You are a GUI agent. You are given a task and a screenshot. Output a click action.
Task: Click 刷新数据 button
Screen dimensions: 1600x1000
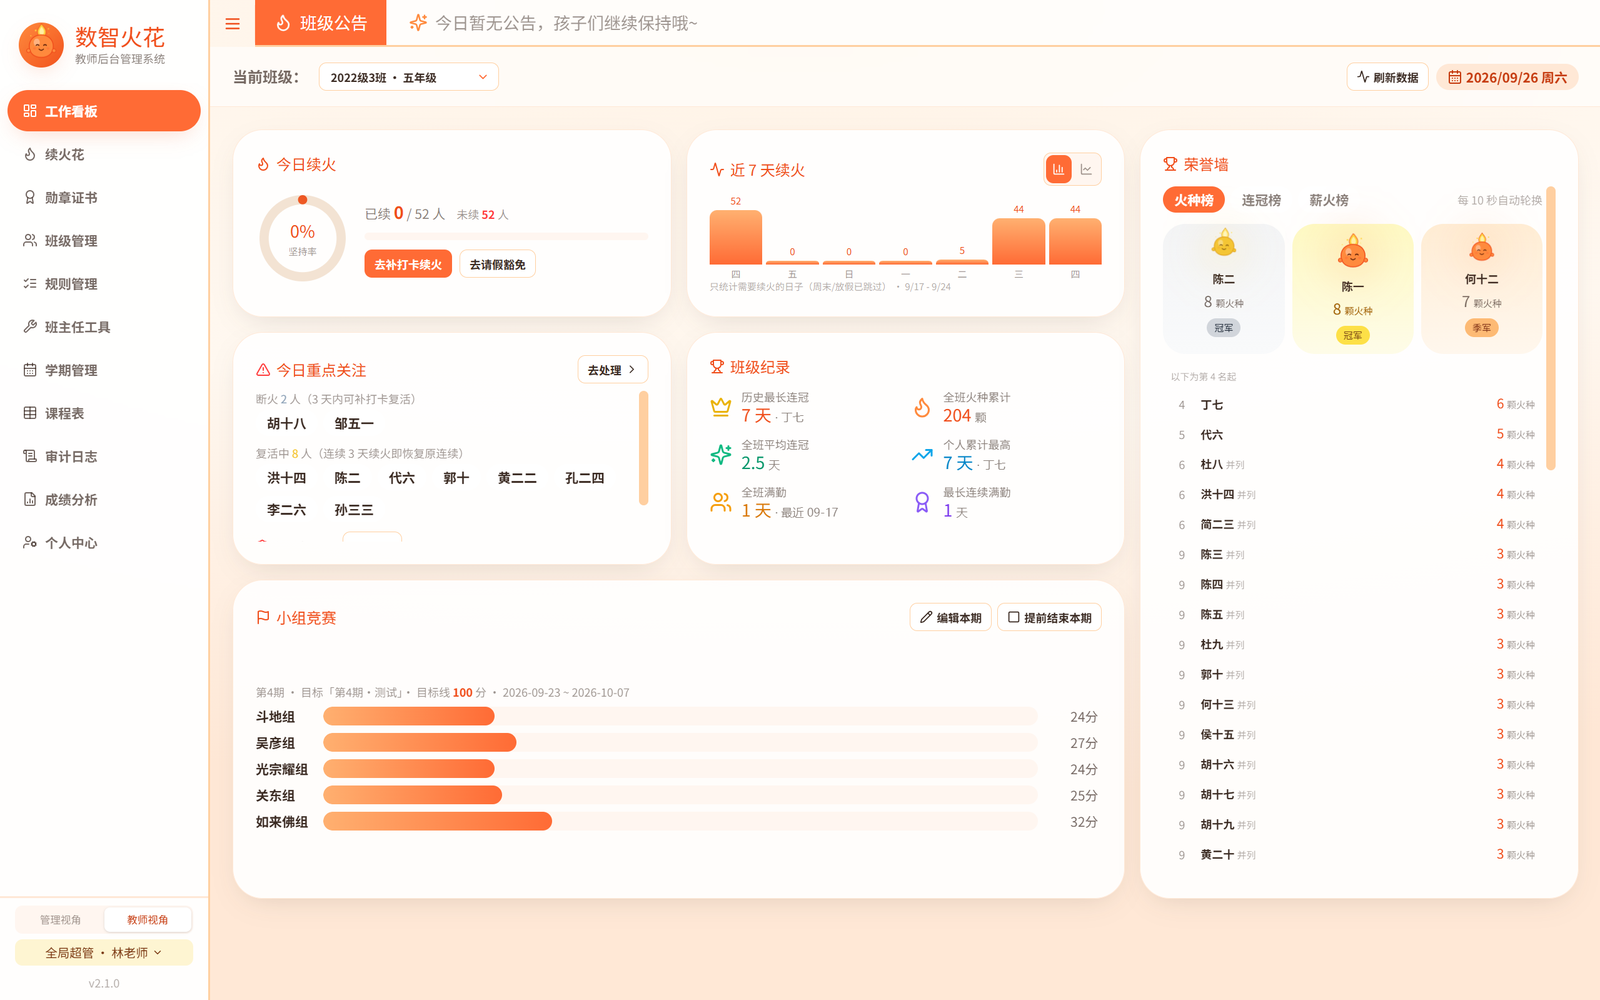(x=1387, y=77)
